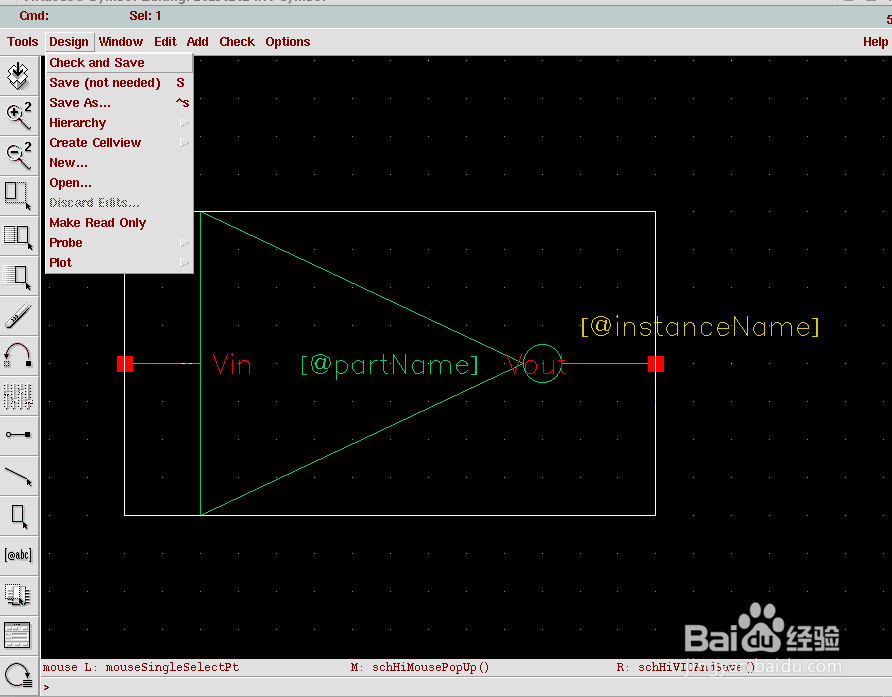Image resolution: width=892 pixels, height=697 pixels.
Task: Expand the Create Cellview submenu
Action: tap(119, 143)
